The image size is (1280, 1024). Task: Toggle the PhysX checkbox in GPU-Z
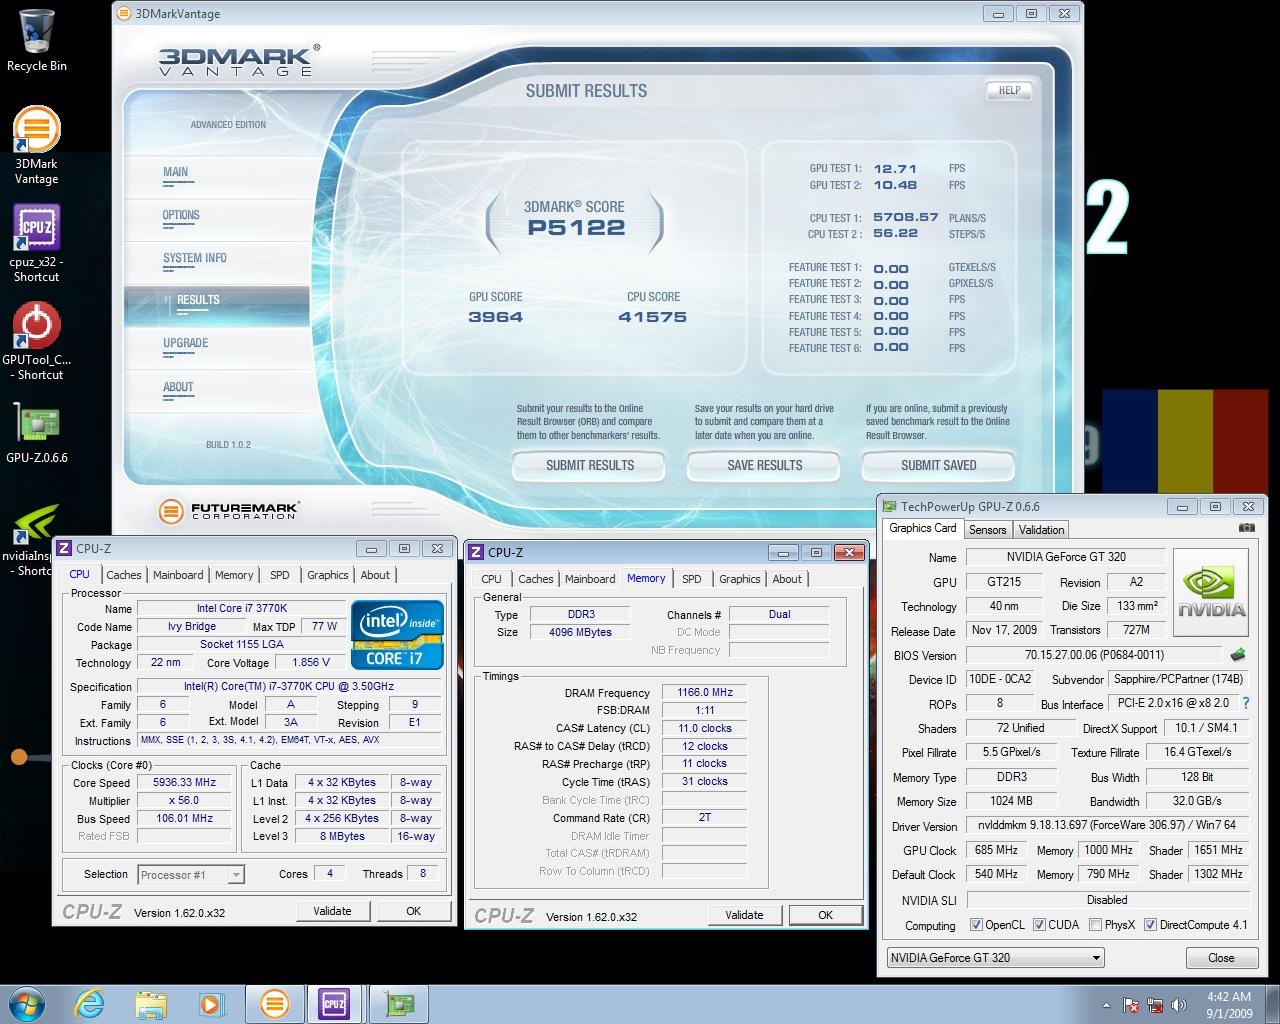pyautogui.click(x=1095, y=925)
